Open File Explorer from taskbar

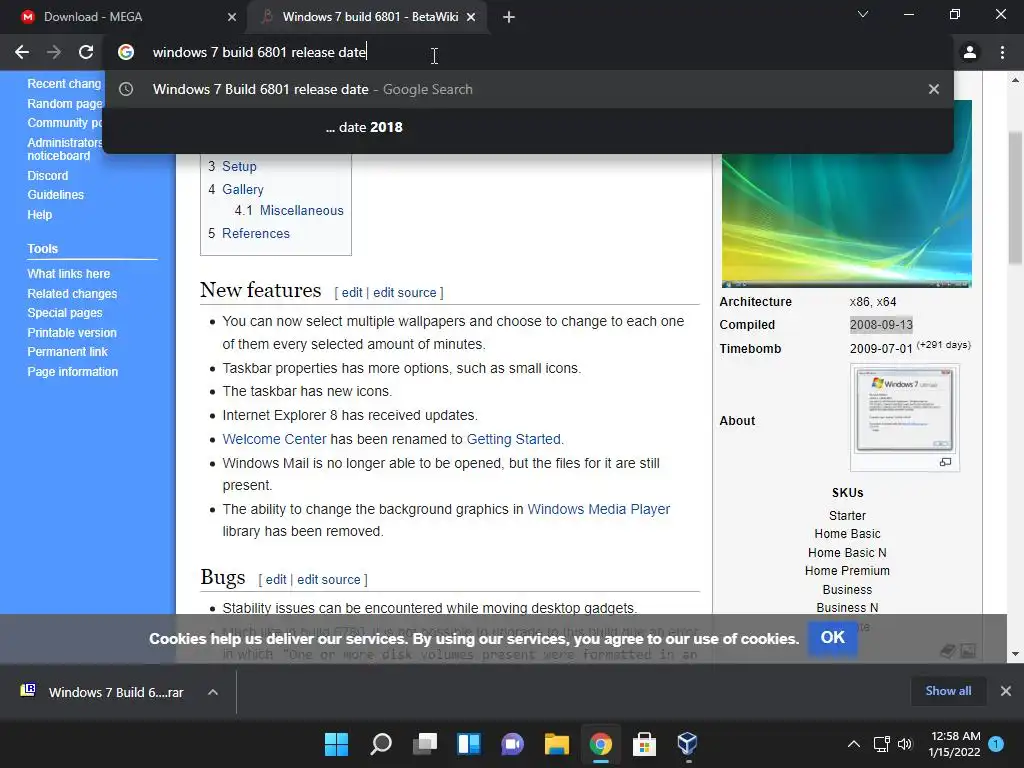pyautogui.click(x=556, y=744)
